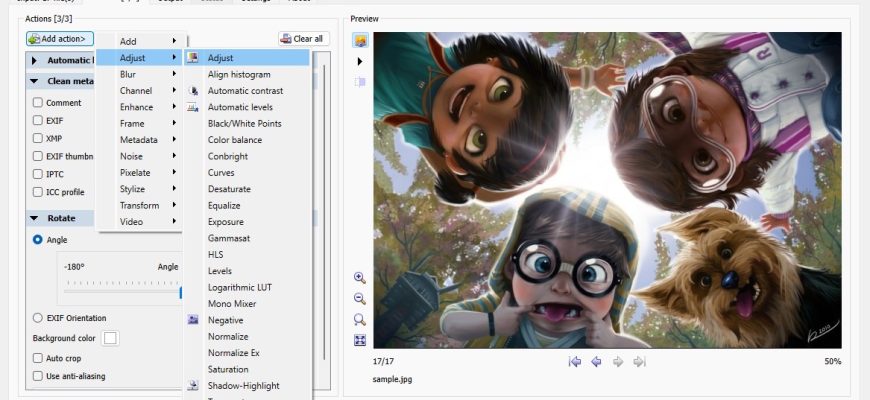Click the preview image of children
The image size is (870, 400).
[607, 190]
